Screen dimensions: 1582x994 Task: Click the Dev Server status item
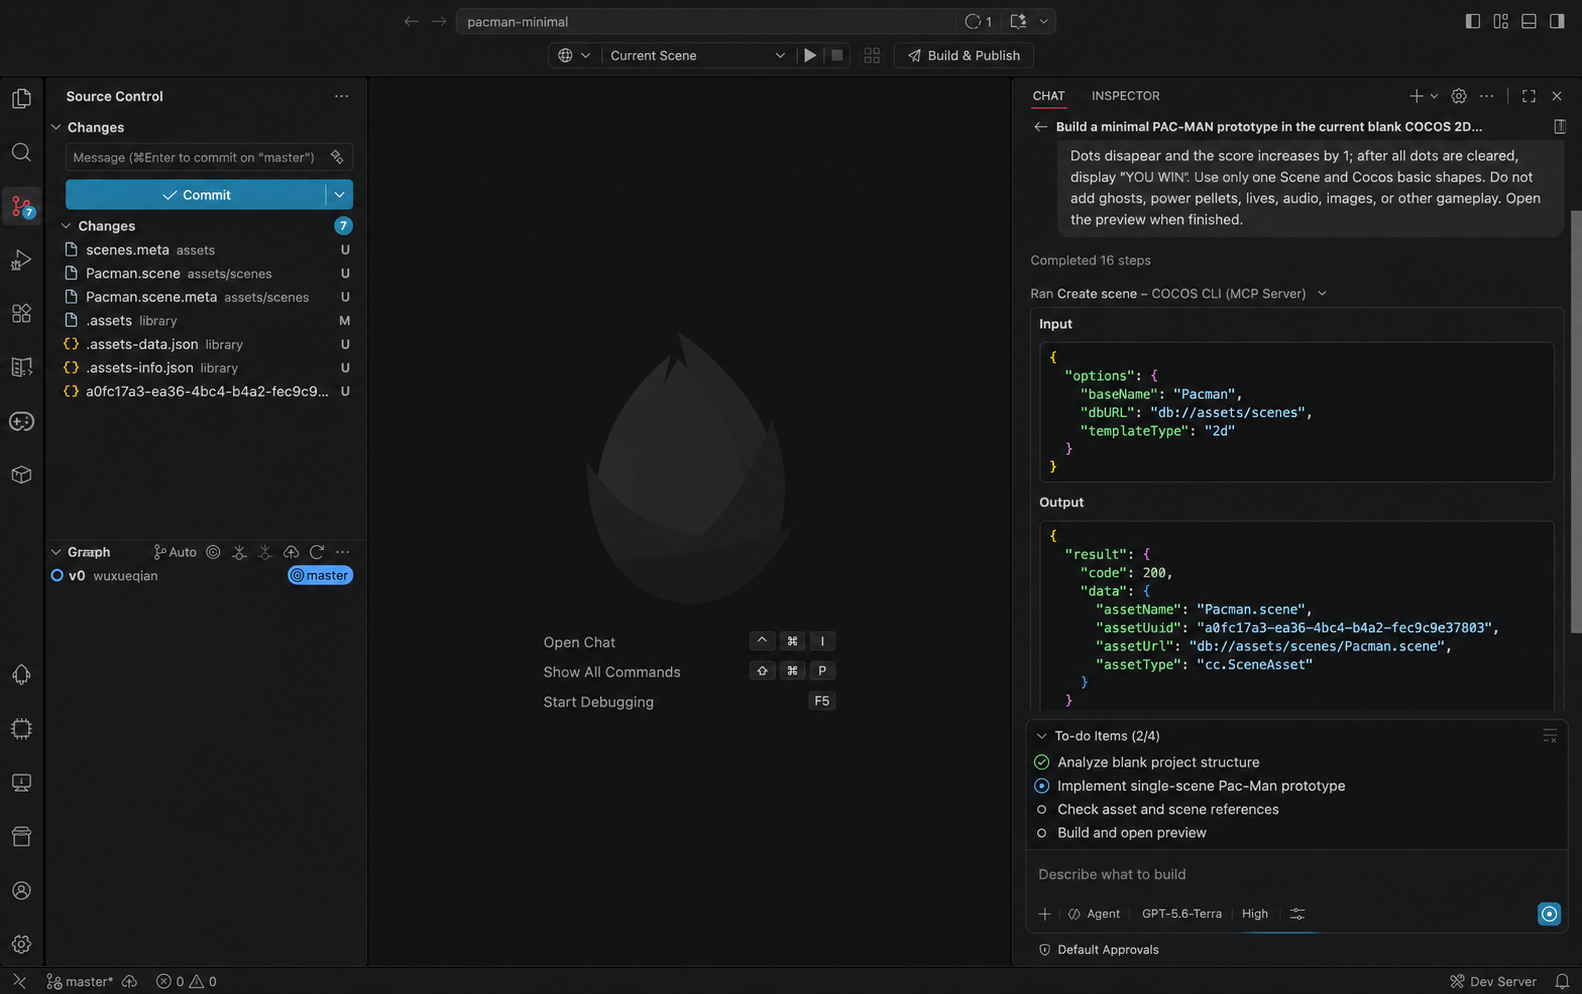tap(1493, 982)
